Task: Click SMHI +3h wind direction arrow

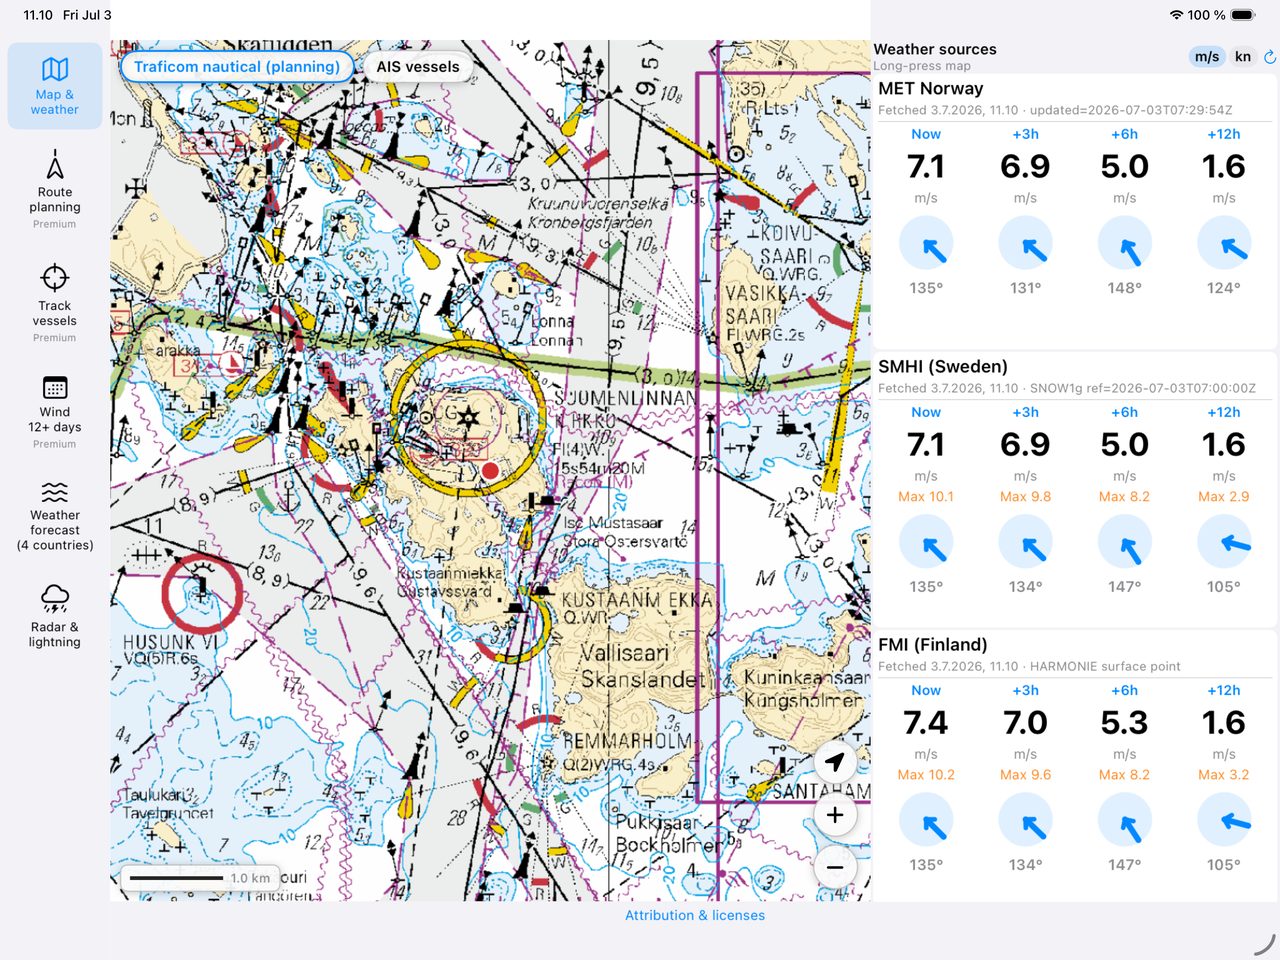Action: click(x=1025, y=543)
